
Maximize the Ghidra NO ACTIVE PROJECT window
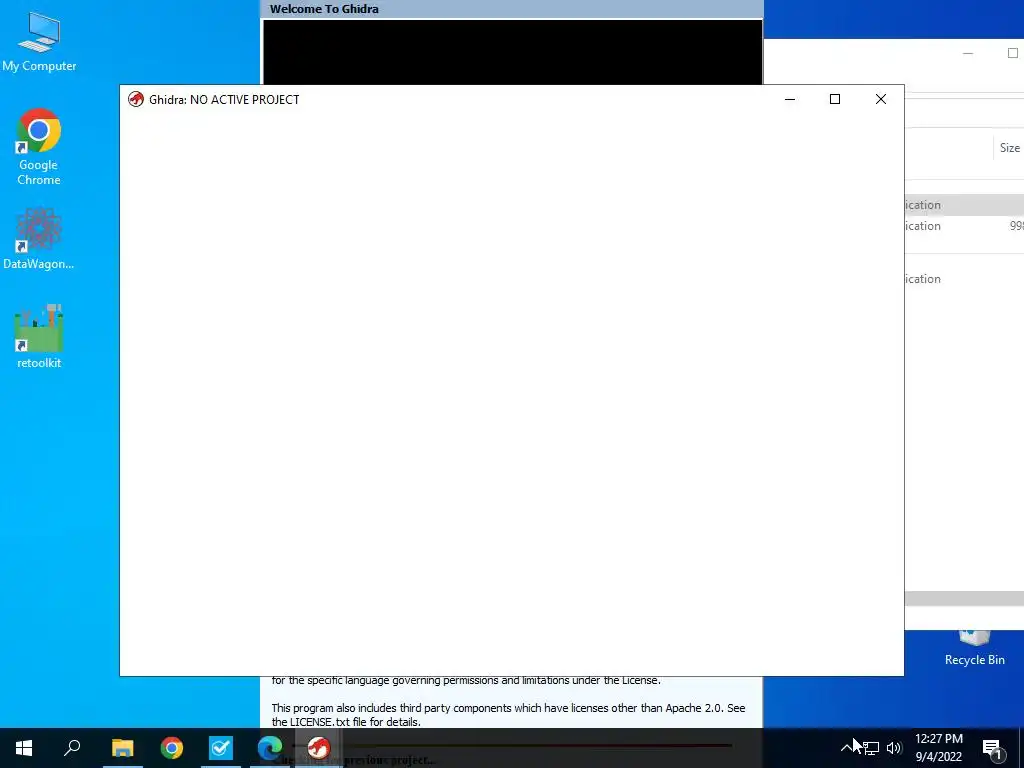point(835,99)
